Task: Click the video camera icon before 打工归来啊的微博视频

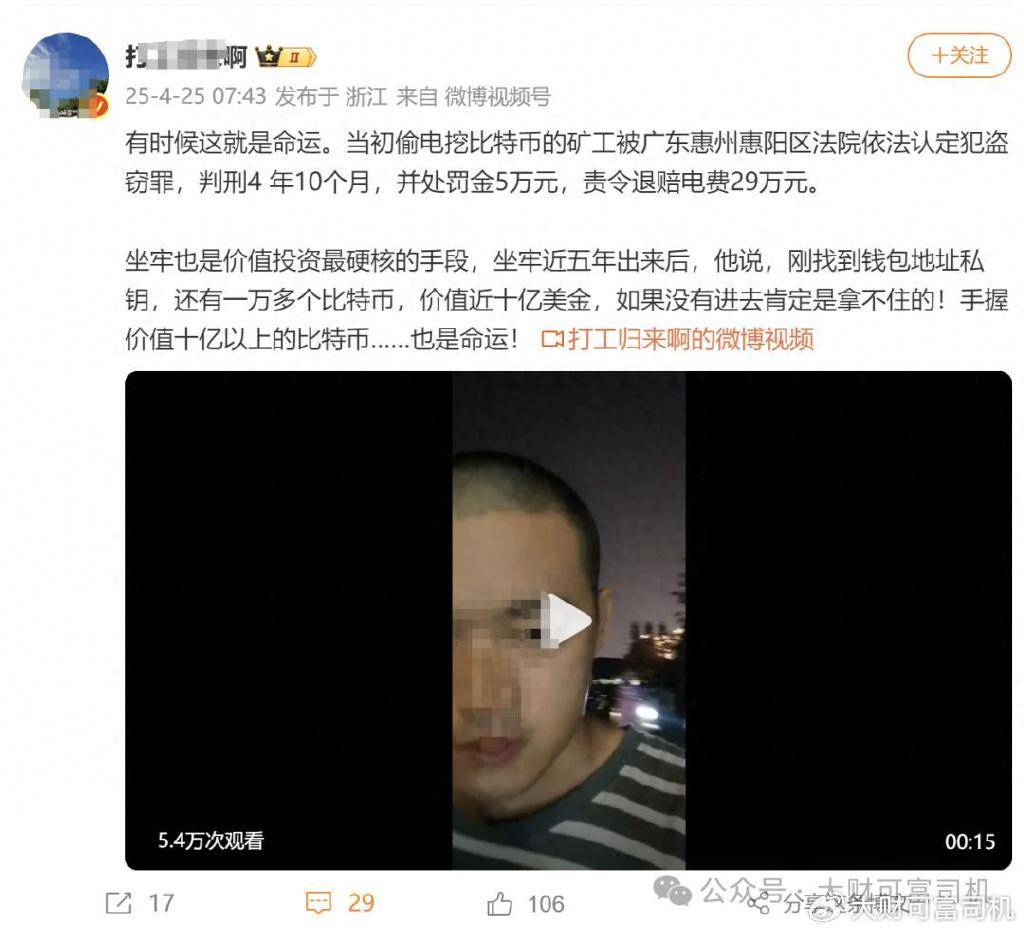Action: [x=552, y=338]
